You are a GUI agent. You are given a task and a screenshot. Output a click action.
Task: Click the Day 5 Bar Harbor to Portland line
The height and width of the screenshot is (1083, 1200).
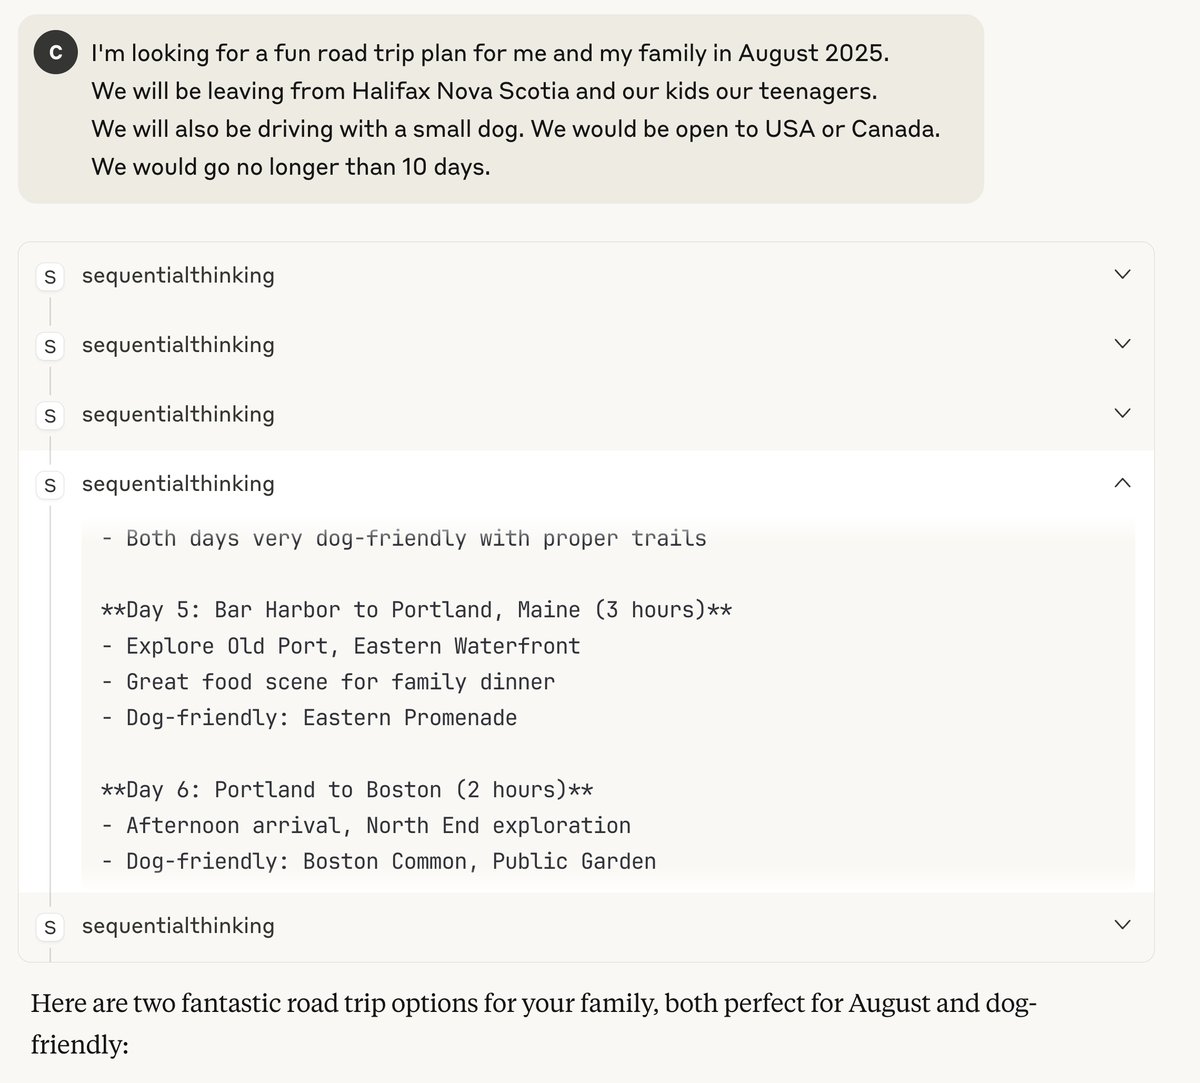[416, 610]
